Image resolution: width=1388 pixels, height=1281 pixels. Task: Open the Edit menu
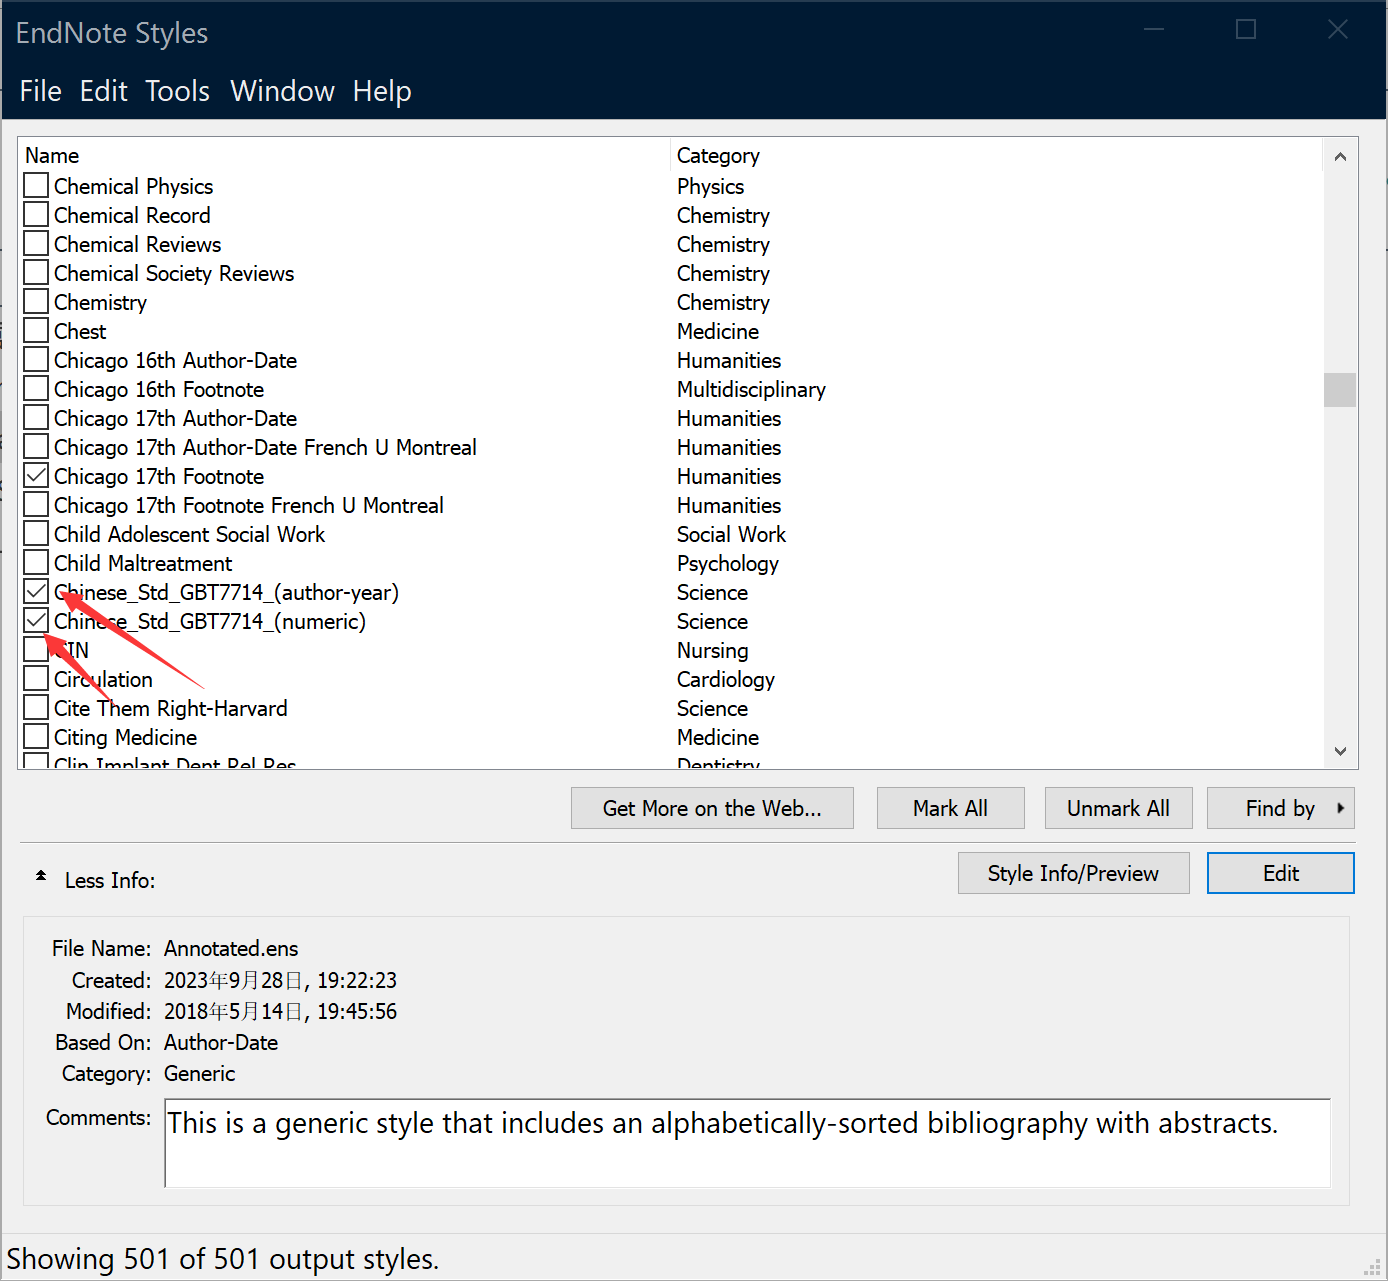104,91
